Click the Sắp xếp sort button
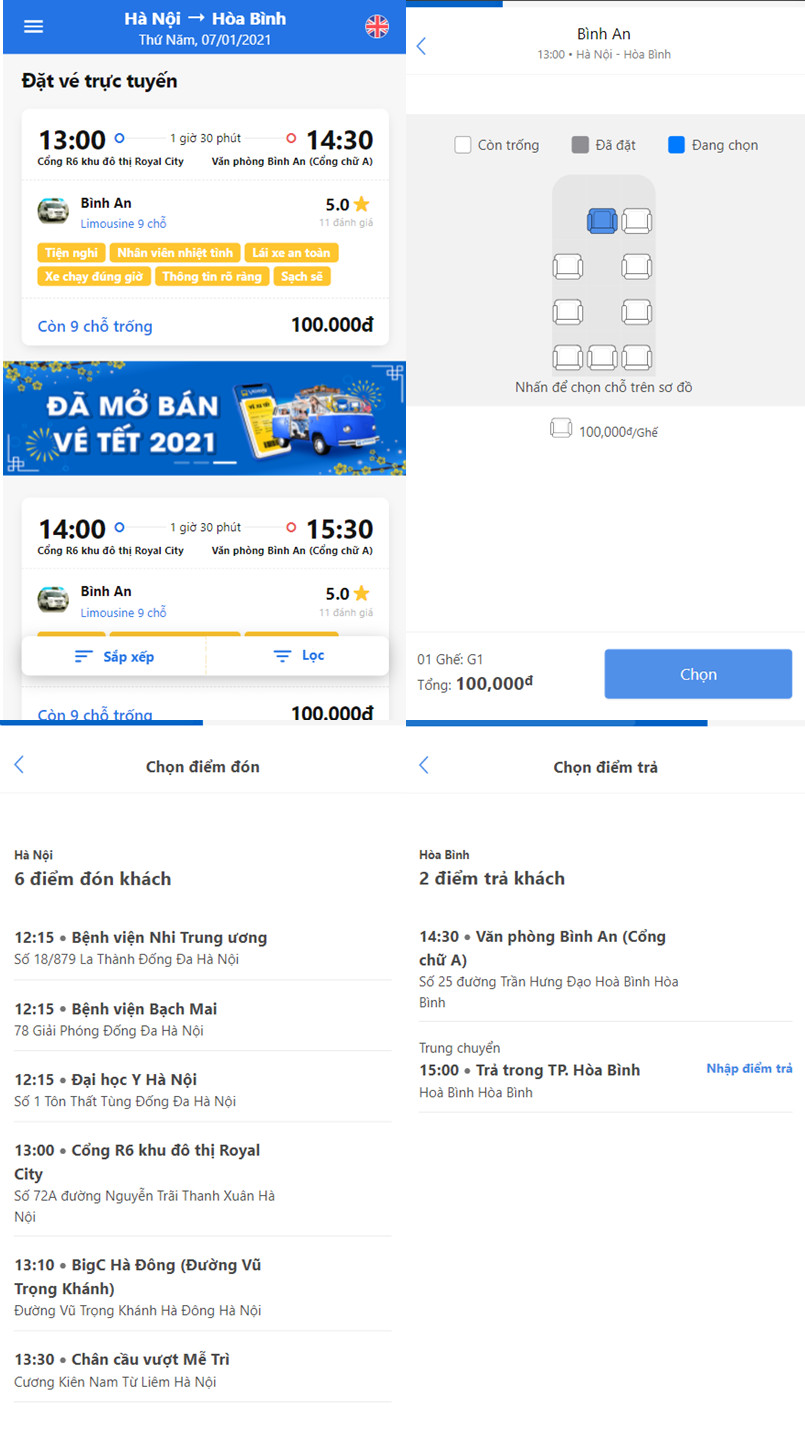The image size is (805, 1440). (x=114, y=657)
